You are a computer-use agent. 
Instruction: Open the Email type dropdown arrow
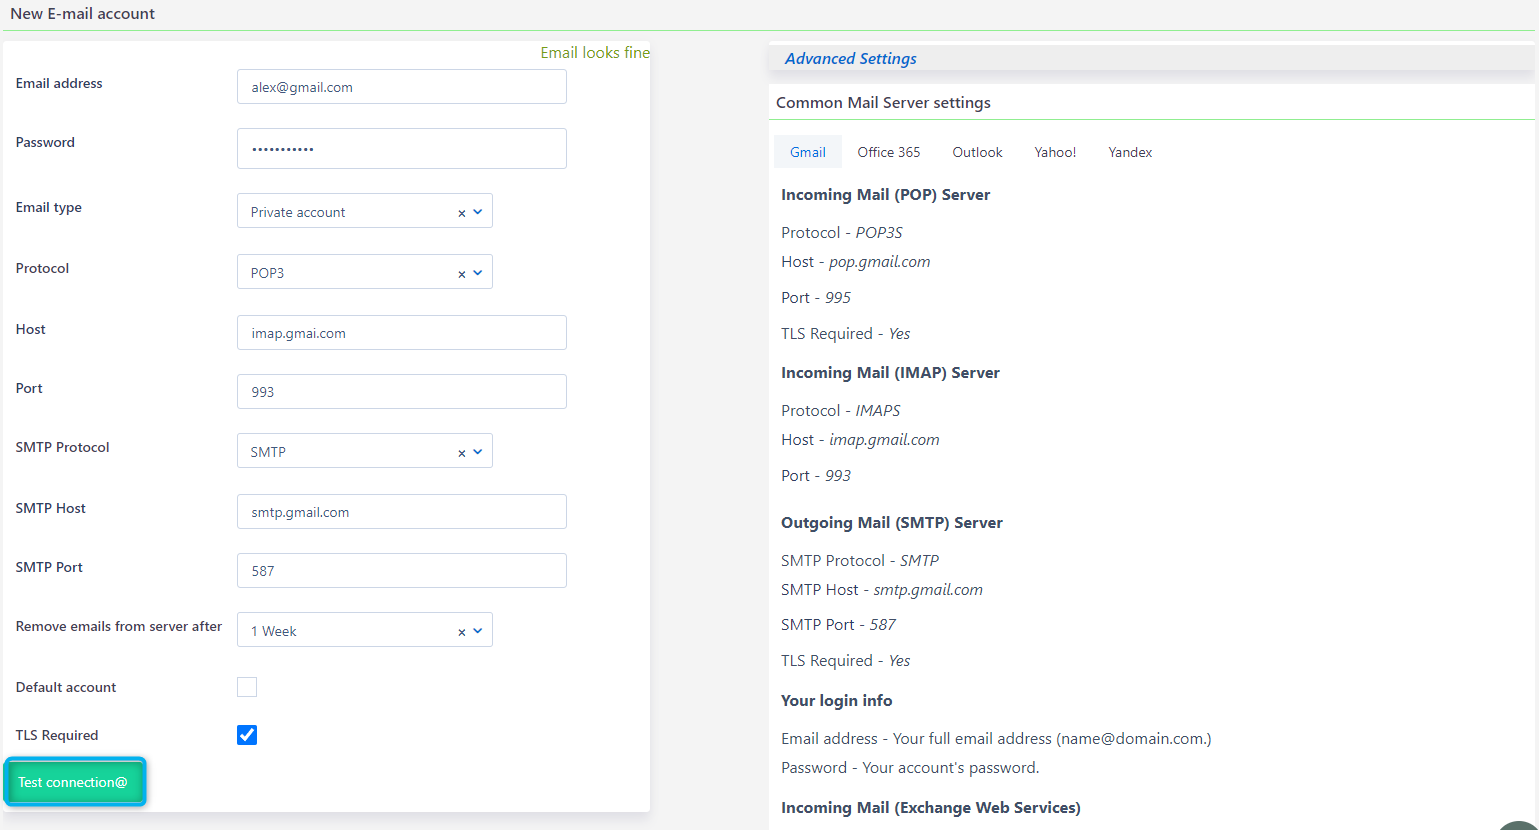coord(478,212)
